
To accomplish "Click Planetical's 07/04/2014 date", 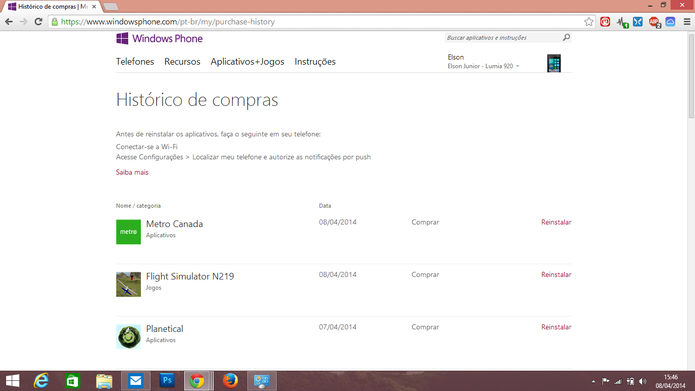I will point(337,327).
